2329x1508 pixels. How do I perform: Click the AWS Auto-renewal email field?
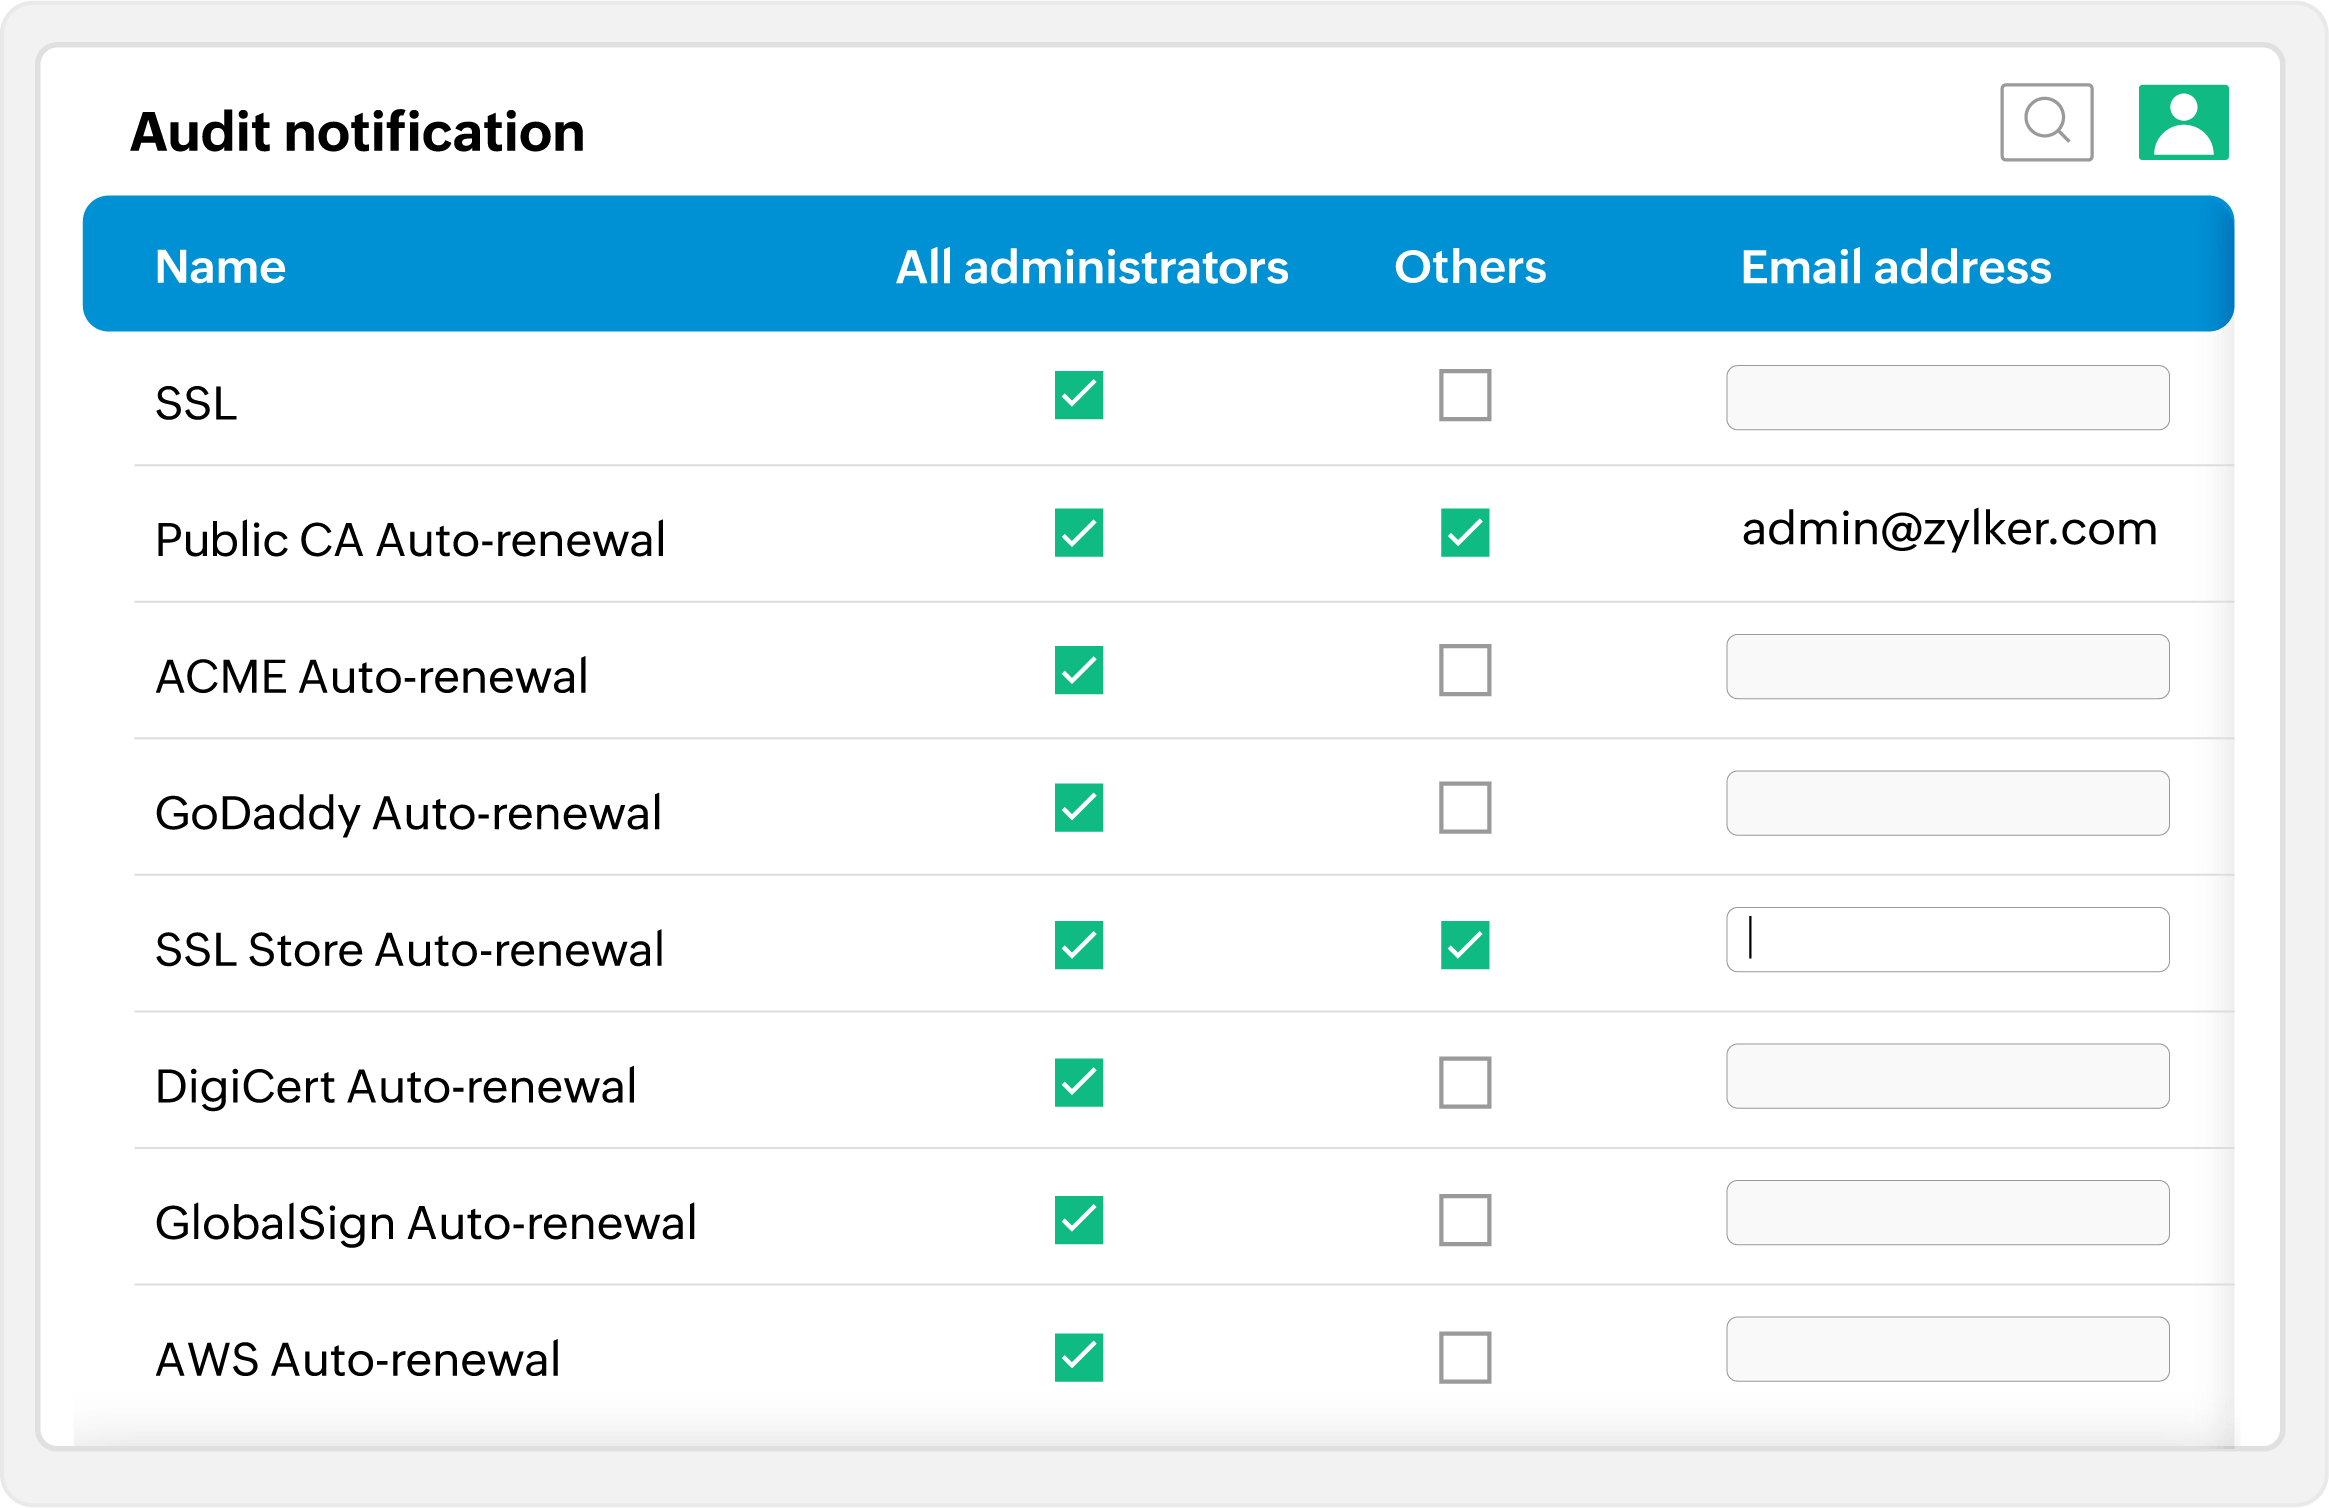coord(1947,1349)
